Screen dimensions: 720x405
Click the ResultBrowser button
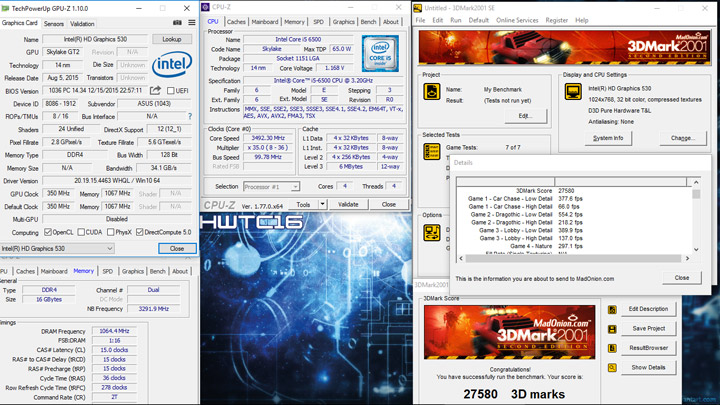click(648, 348)
